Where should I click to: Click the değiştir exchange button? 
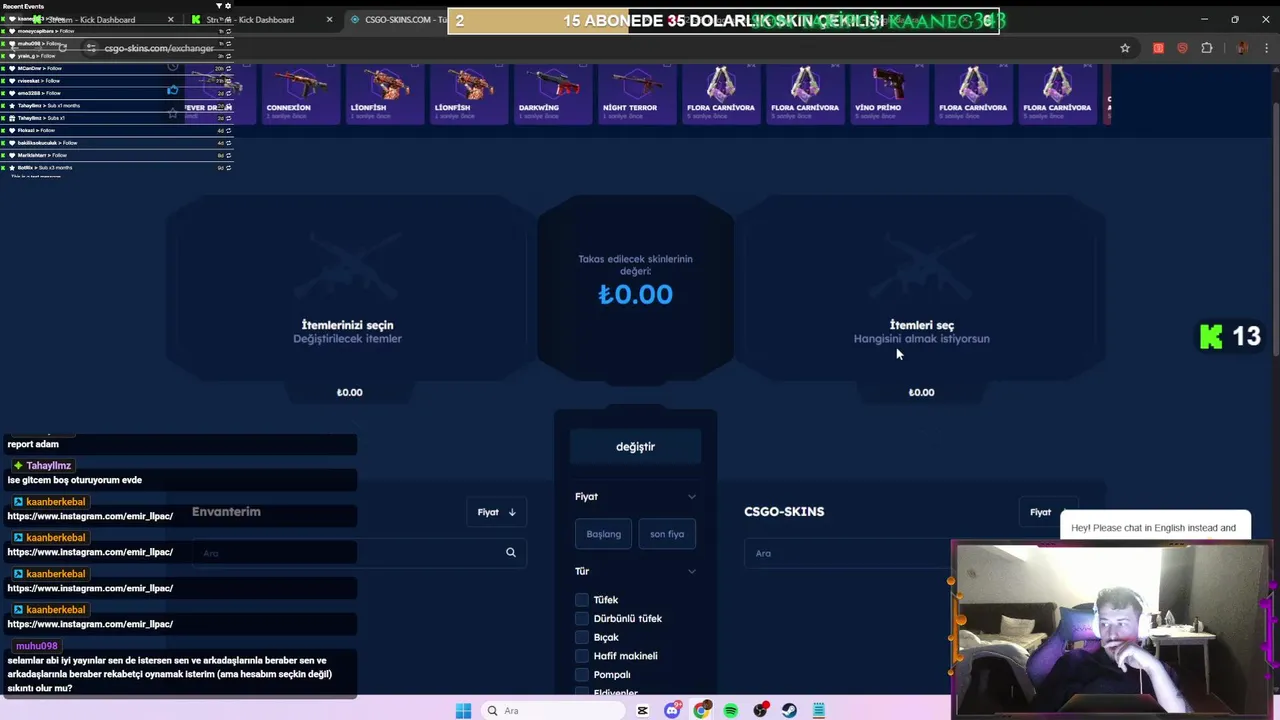(x=635, y=446)
